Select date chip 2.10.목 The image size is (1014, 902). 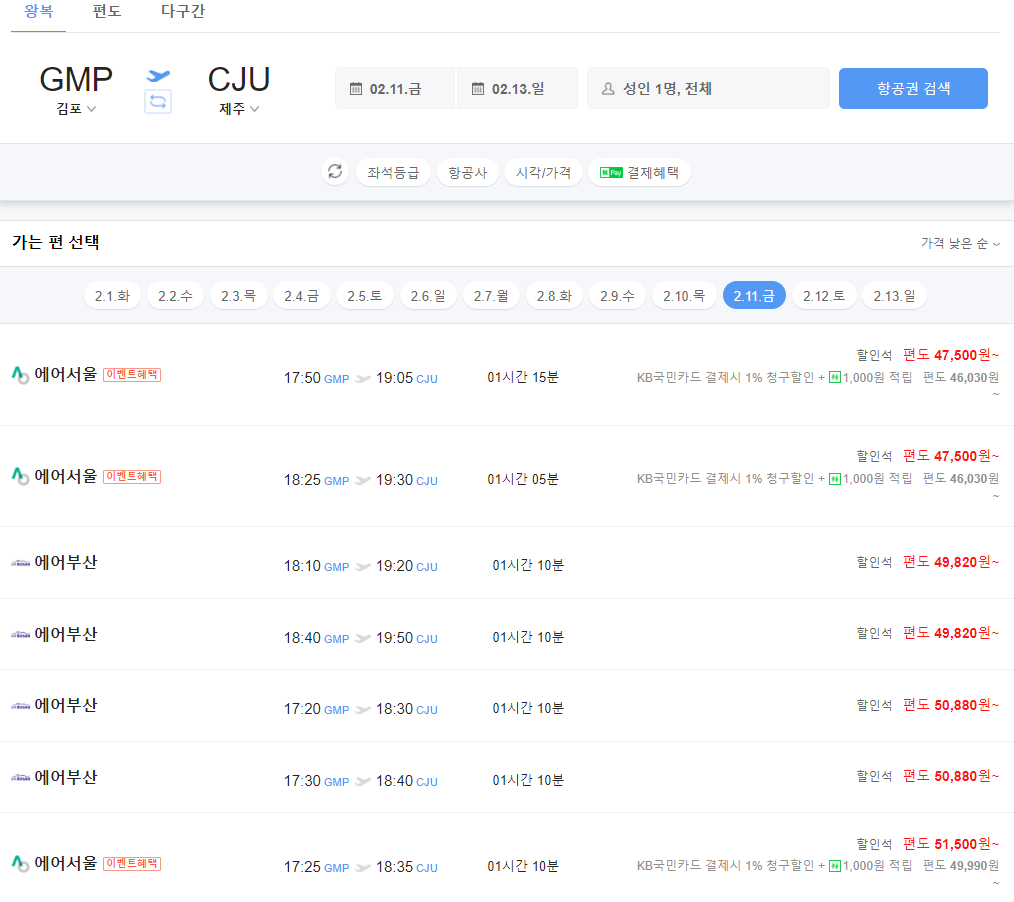click(684, 296)
